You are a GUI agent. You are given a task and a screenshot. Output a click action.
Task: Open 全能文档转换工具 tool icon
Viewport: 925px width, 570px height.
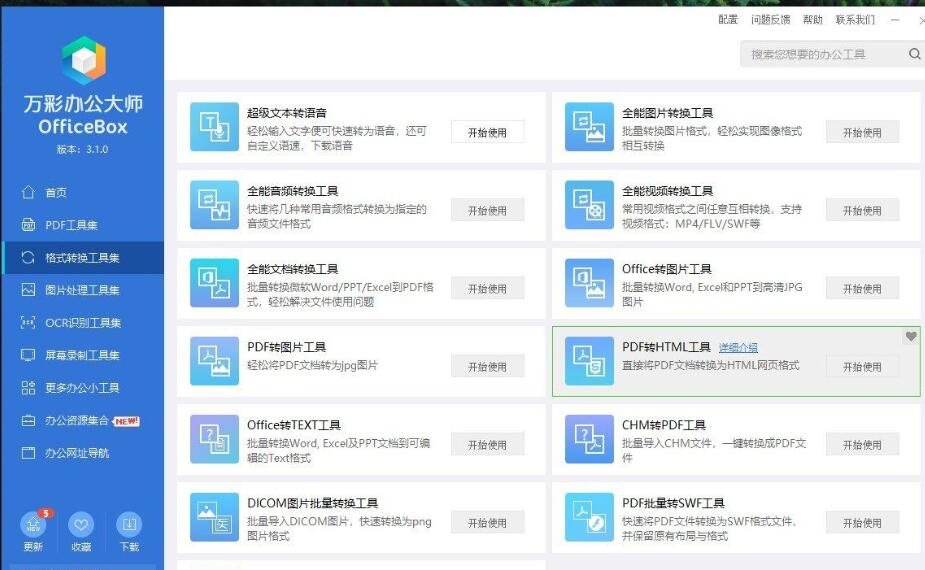(214, 283)
